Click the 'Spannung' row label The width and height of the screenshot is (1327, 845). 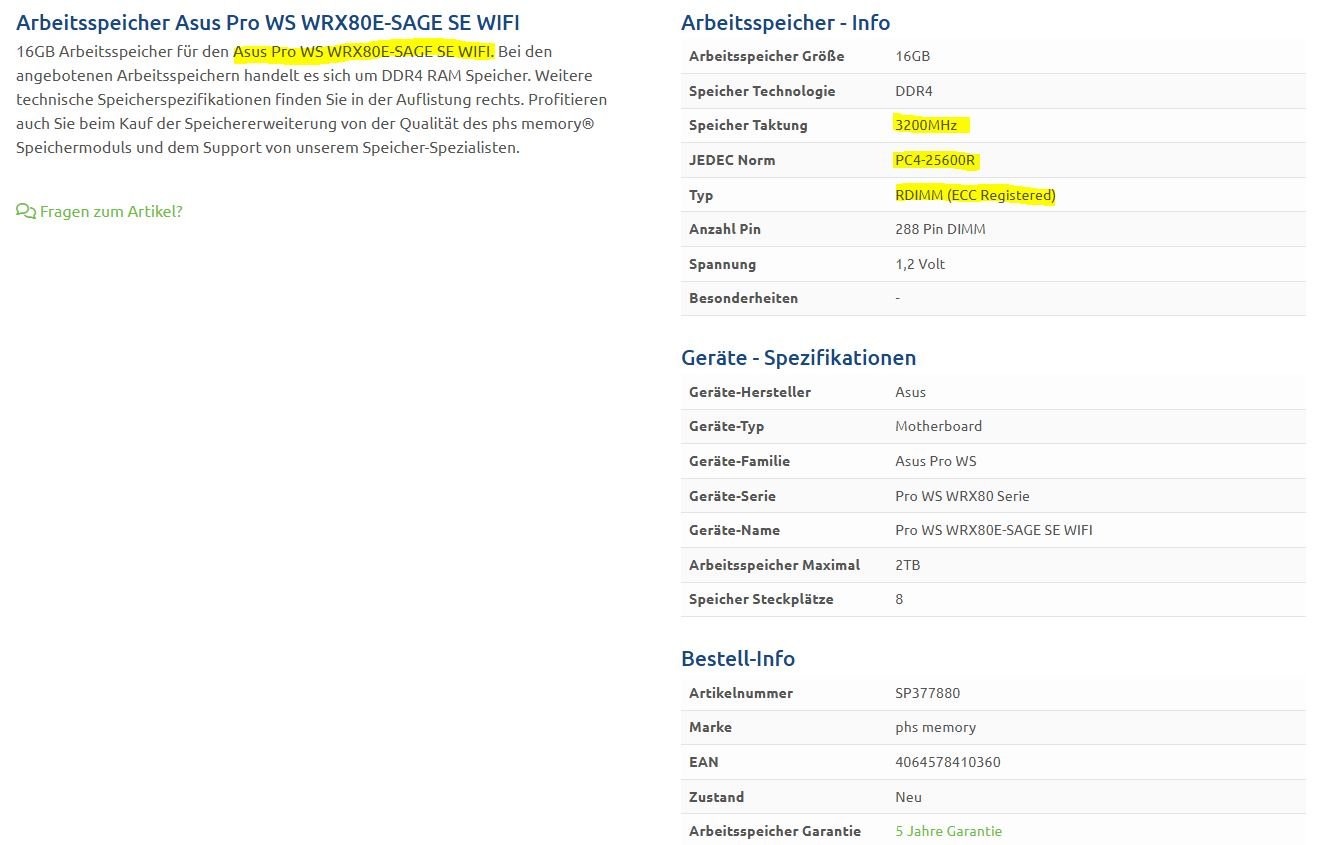coord(722,264)
